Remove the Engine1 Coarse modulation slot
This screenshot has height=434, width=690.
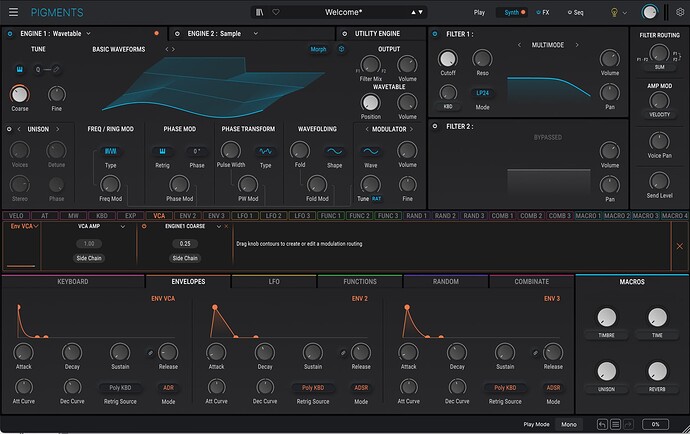click(x=227, y=226)
